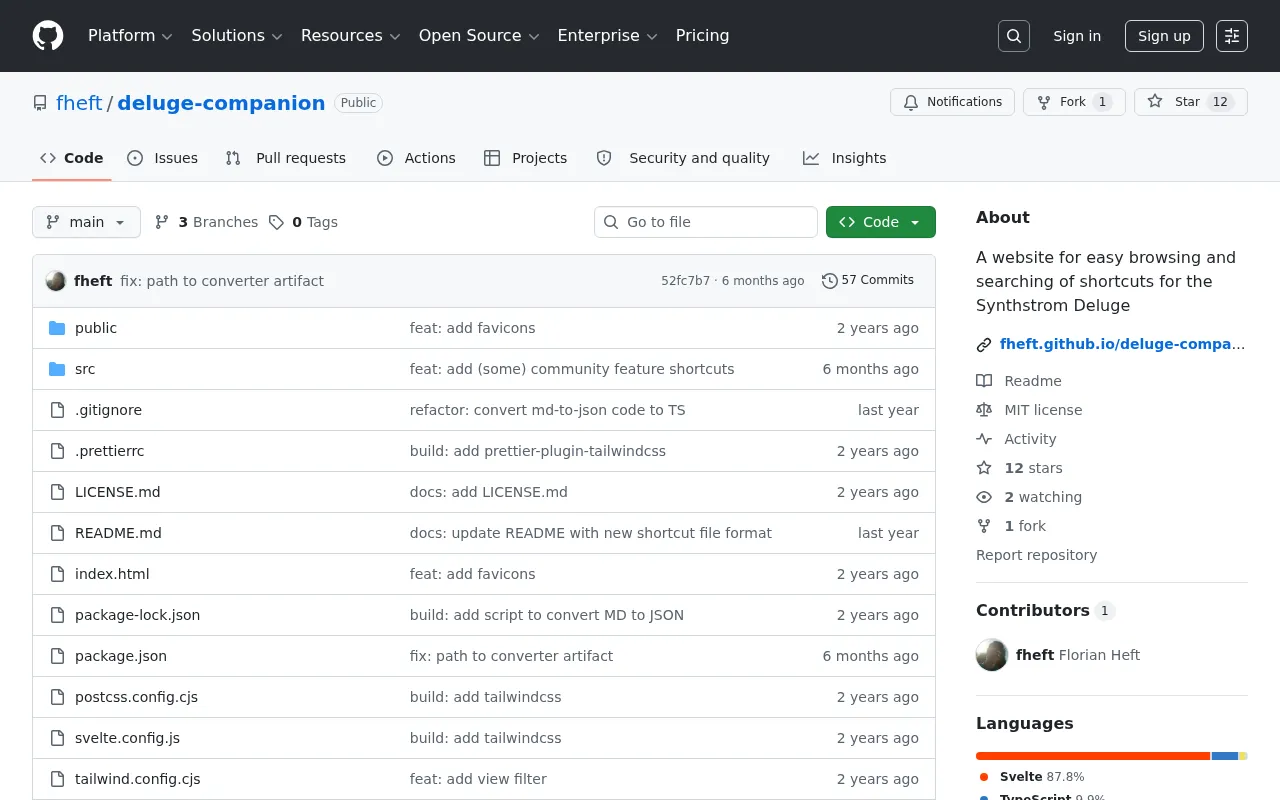Click the blue TypeScript language bar segment

[1225, 756]
